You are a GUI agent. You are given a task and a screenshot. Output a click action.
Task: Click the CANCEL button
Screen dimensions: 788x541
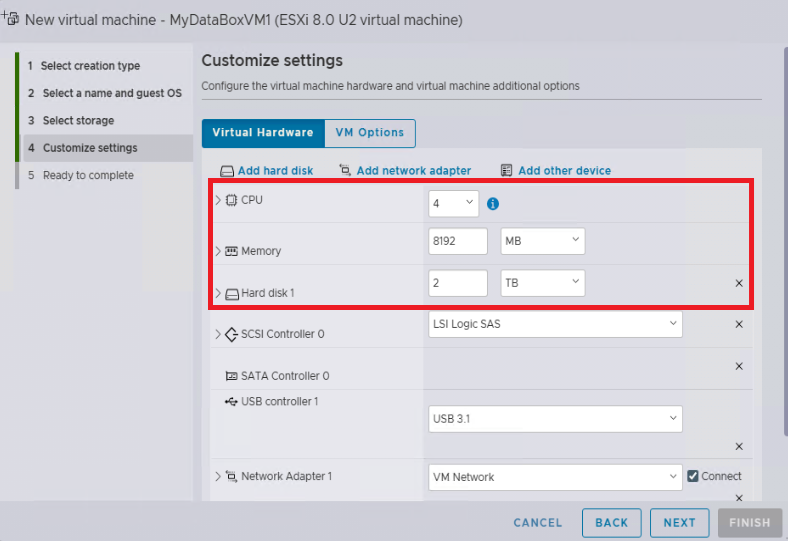[x=537, y=523]
